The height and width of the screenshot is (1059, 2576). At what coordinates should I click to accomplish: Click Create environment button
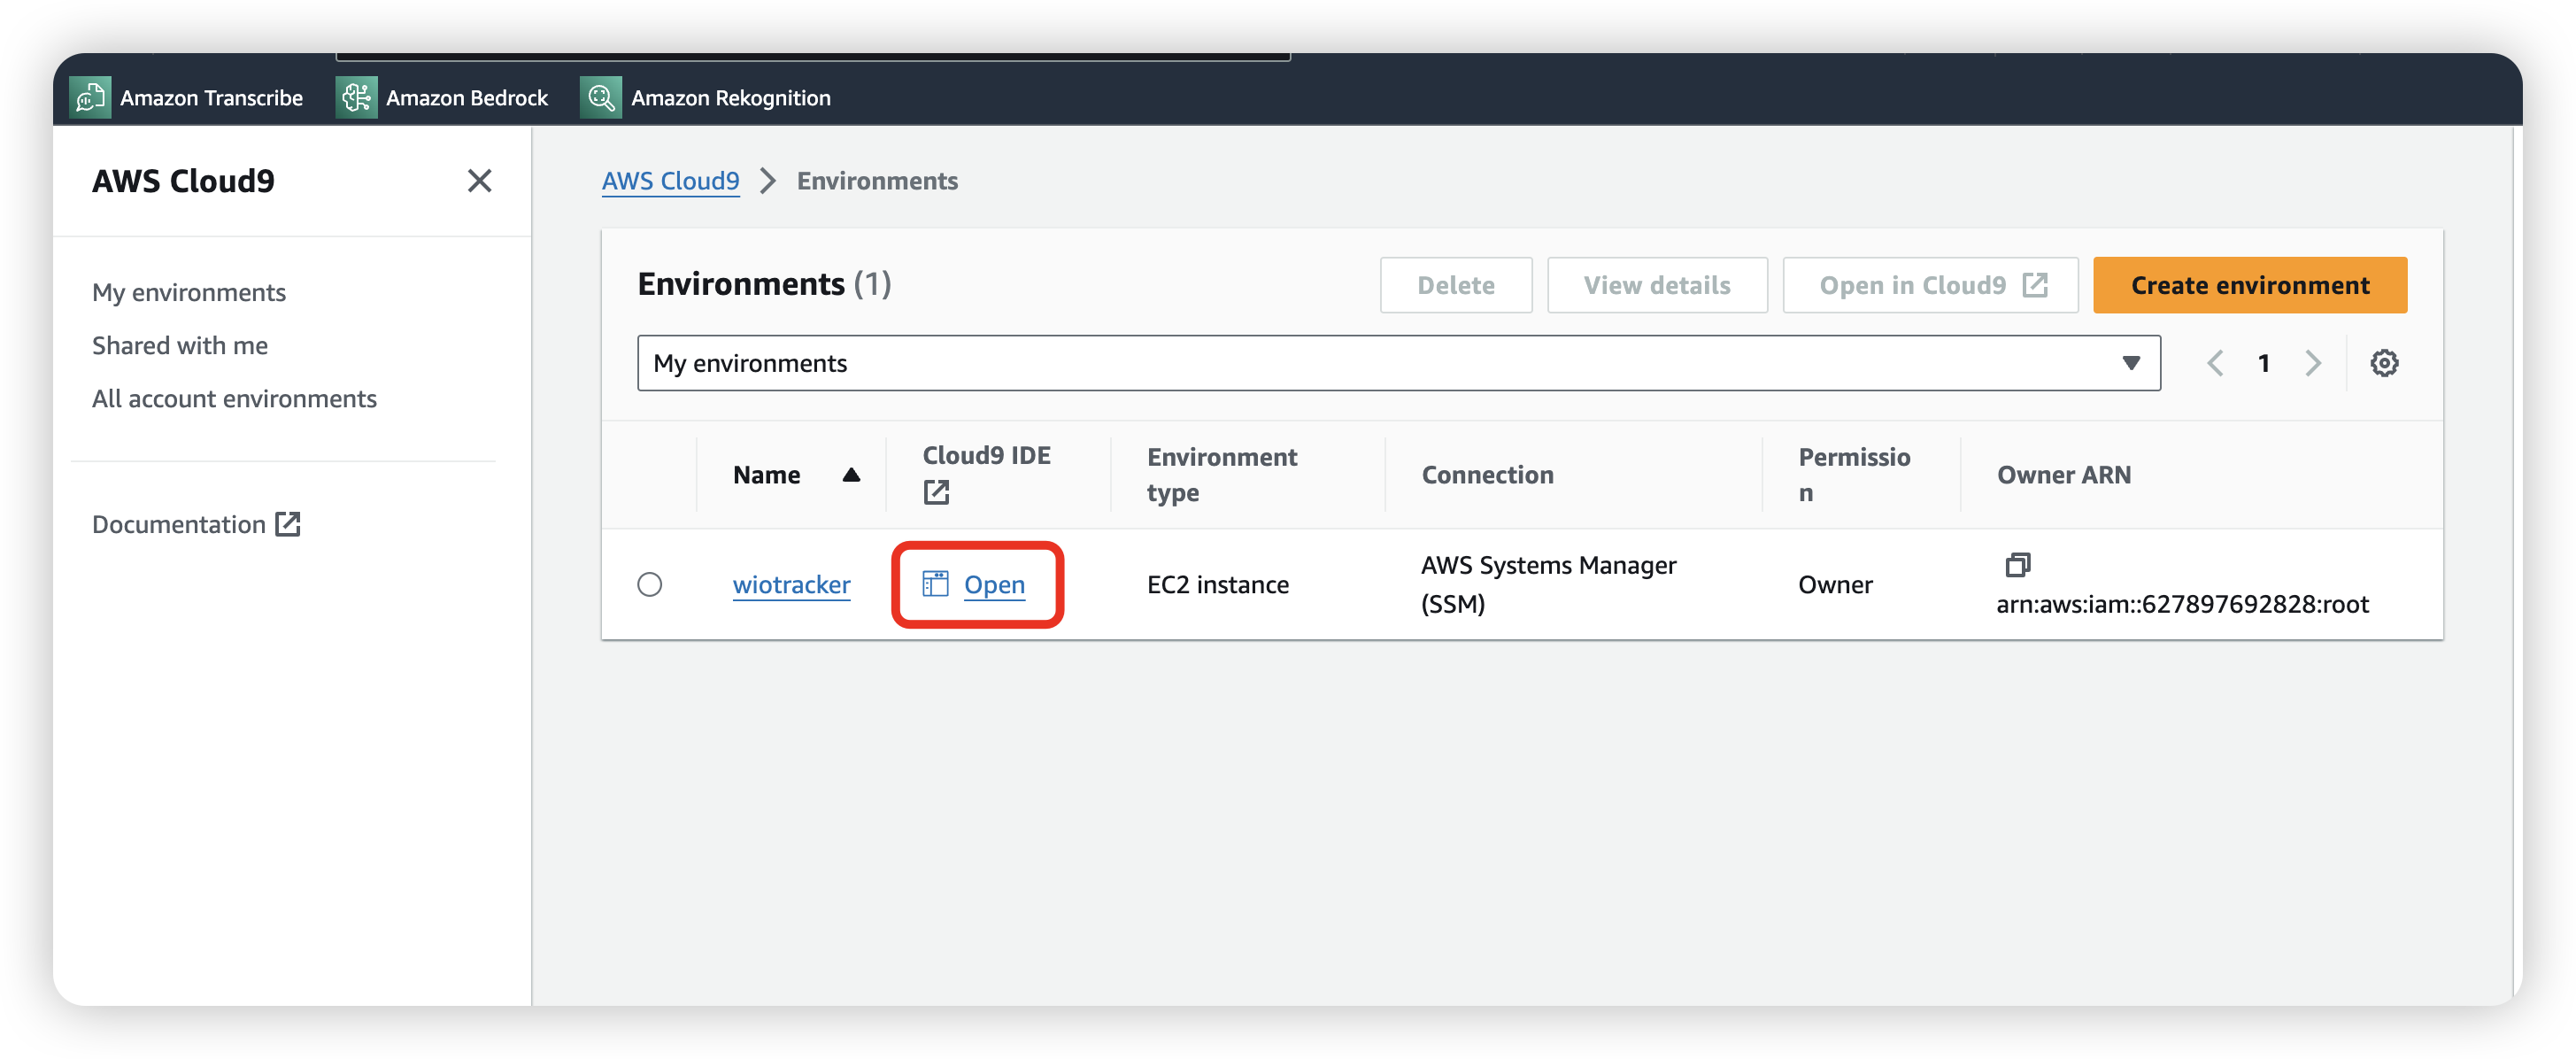coord(2249,285)
